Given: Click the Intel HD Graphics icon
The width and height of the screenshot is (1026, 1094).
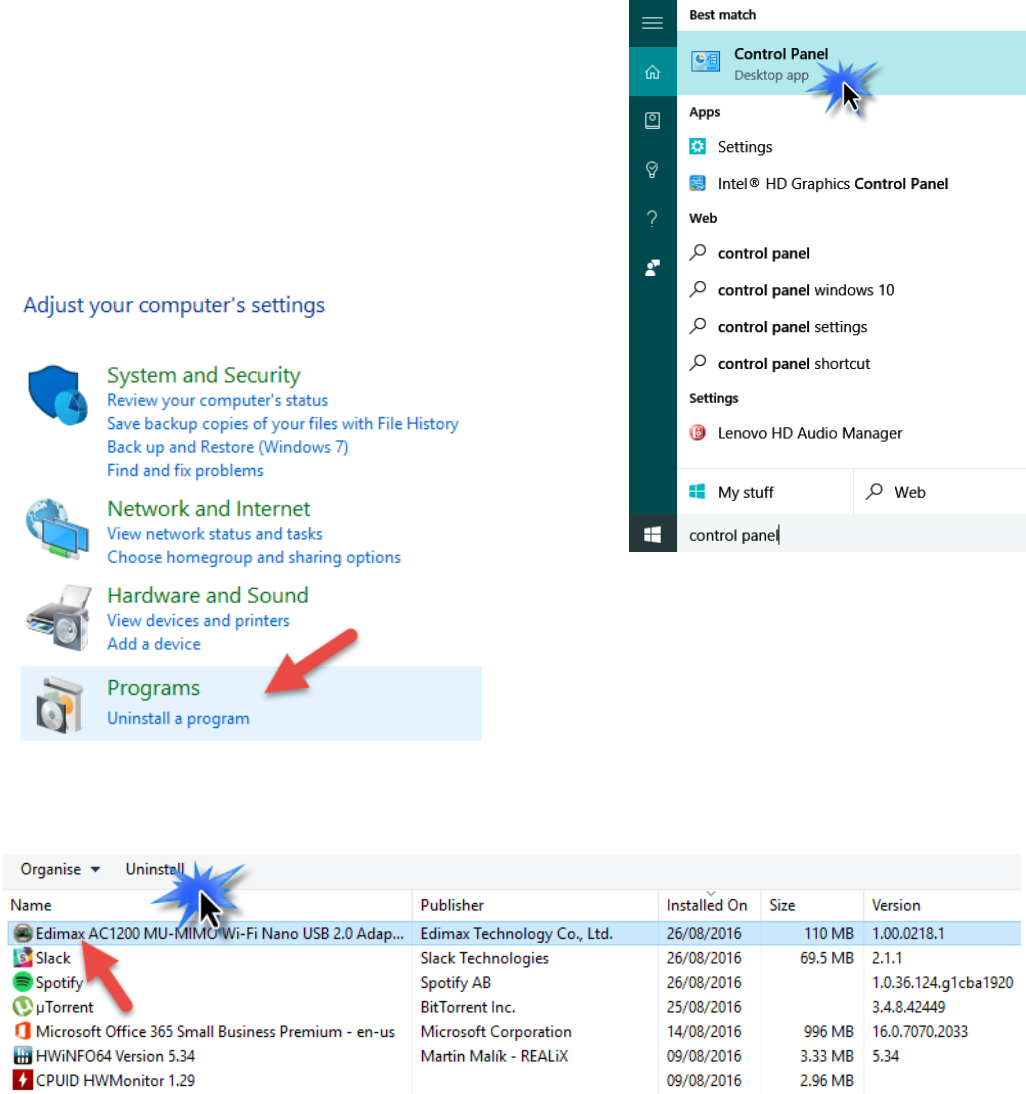Looking at the screenshot, I should [697, 183].
